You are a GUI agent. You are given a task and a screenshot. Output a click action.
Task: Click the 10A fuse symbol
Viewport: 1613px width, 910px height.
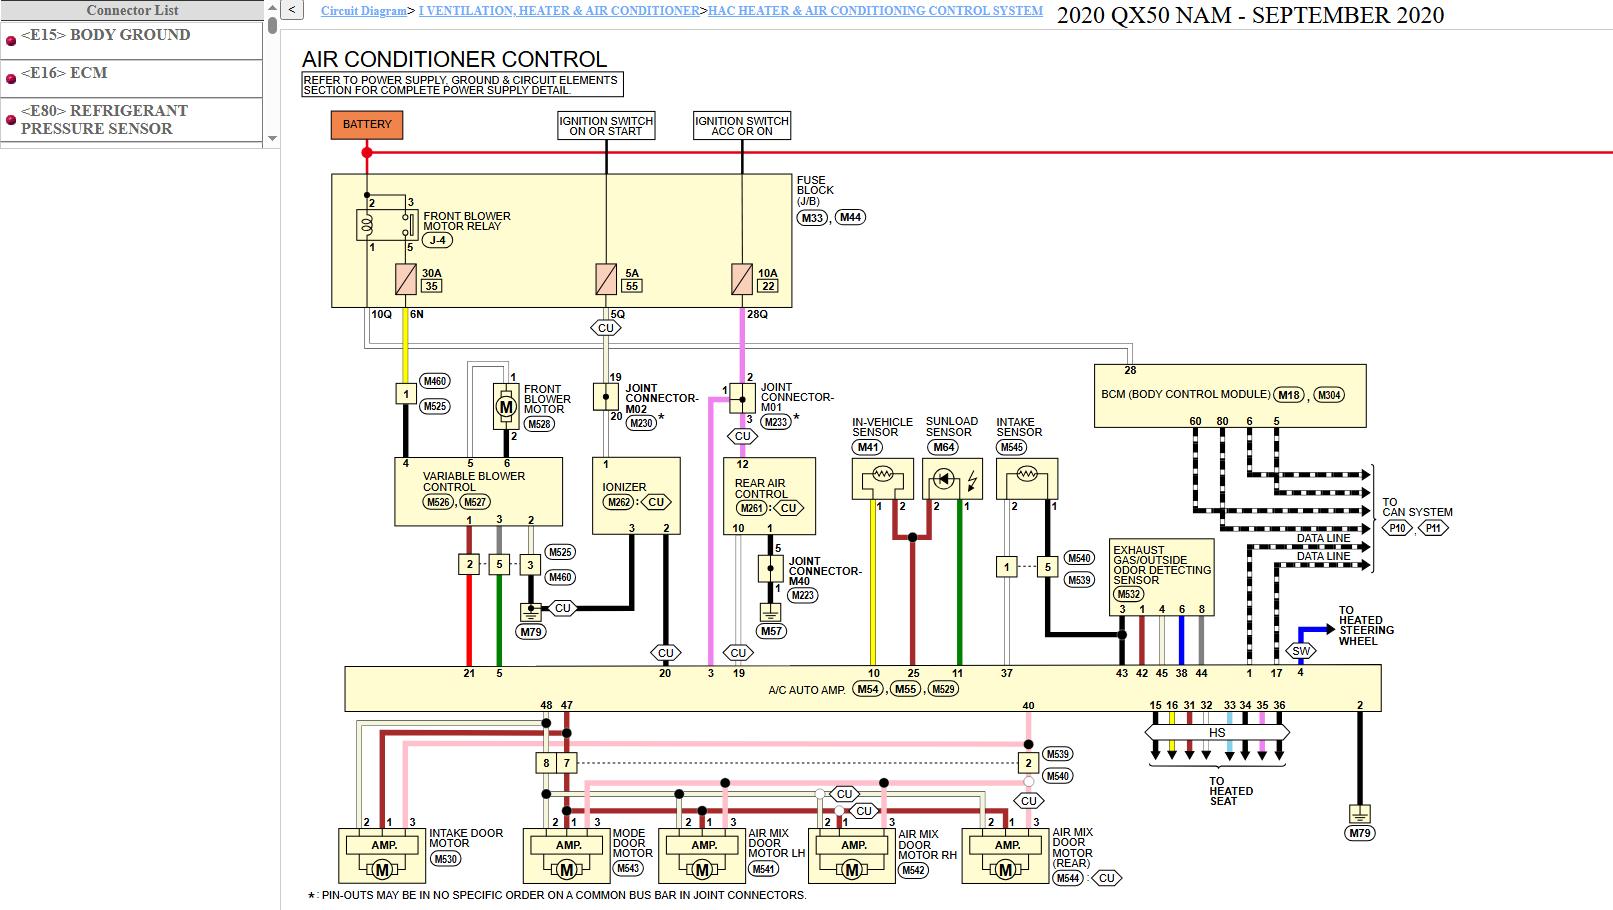742,279
